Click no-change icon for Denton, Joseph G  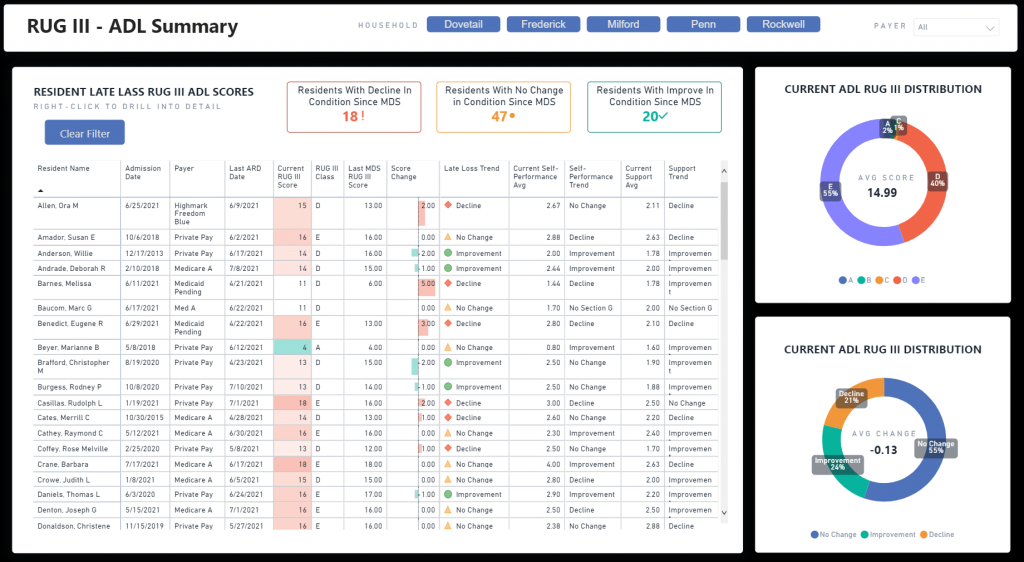tap(448, 510)
